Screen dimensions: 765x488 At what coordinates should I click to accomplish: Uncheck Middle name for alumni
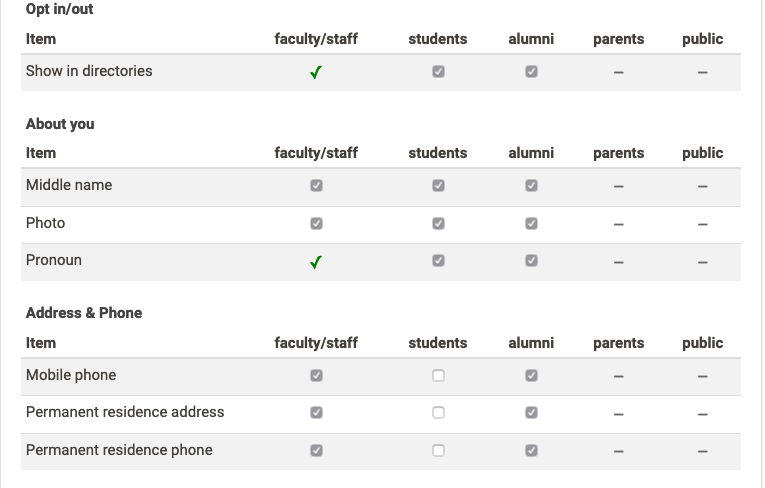(x=531, y=185)
